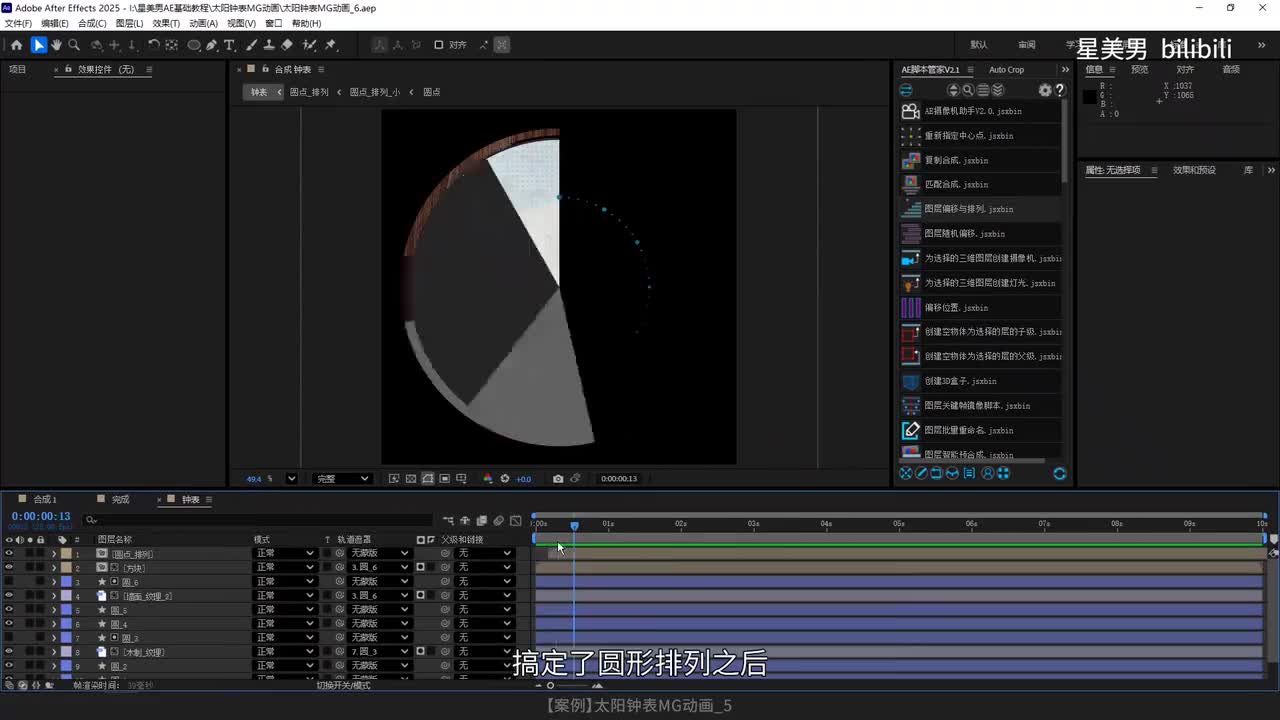Open graph editor icon in timeline

pos(516,520)
